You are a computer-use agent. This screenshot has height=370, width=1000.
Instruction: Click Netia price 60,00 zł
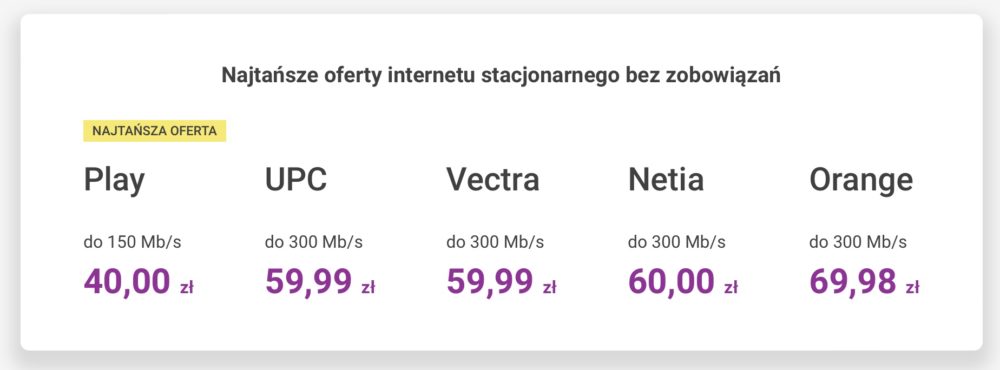tap(683, 281)
